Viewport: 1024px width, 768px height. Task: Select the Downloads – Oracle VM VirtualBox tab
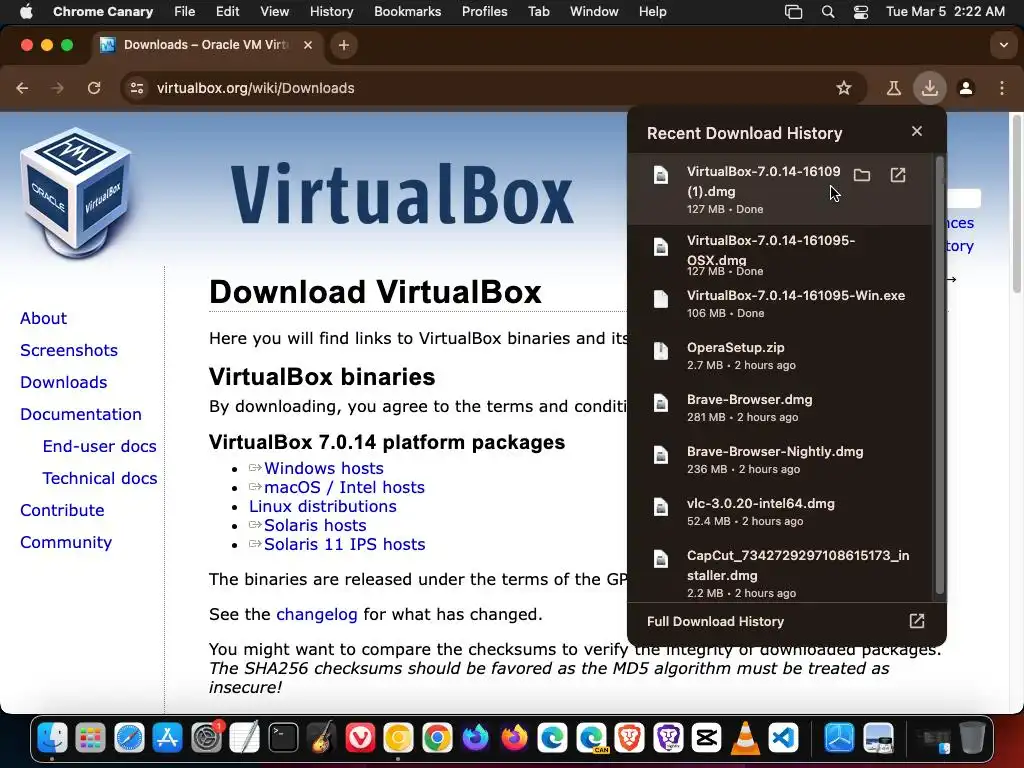(206, 45)
